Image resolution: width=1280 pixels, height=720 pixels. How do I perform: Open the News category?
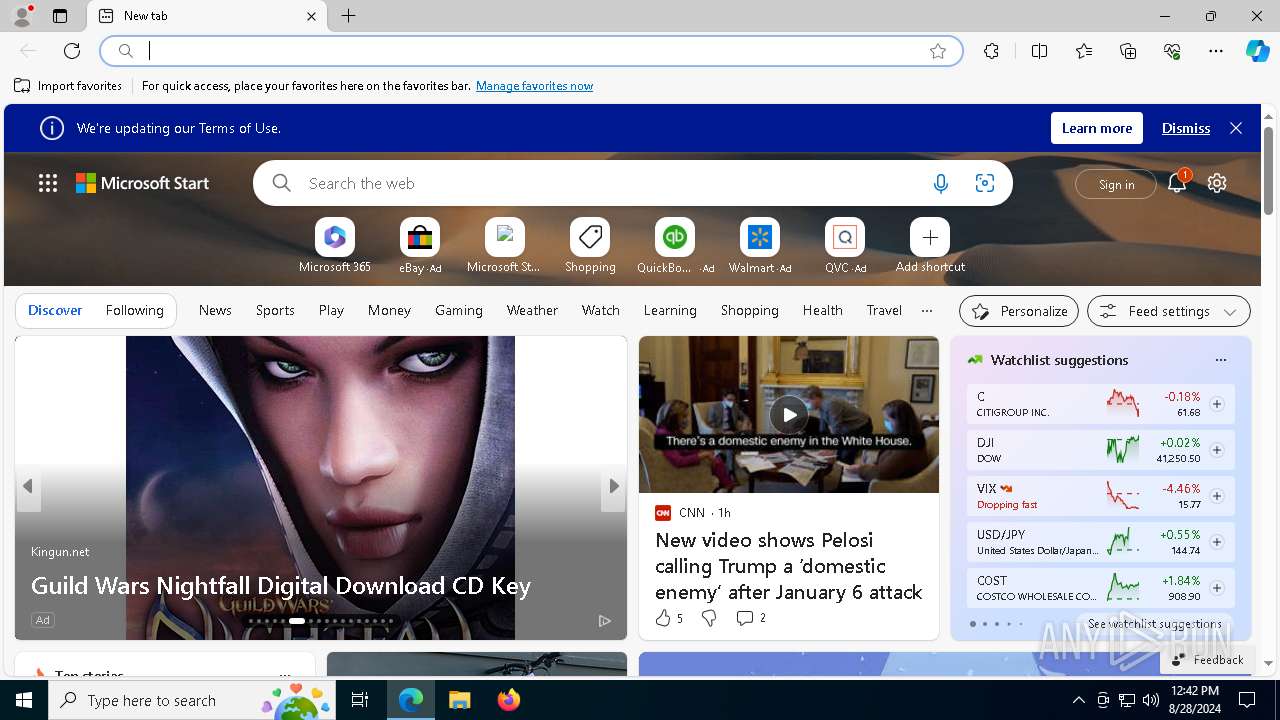[x=215, y=310]
